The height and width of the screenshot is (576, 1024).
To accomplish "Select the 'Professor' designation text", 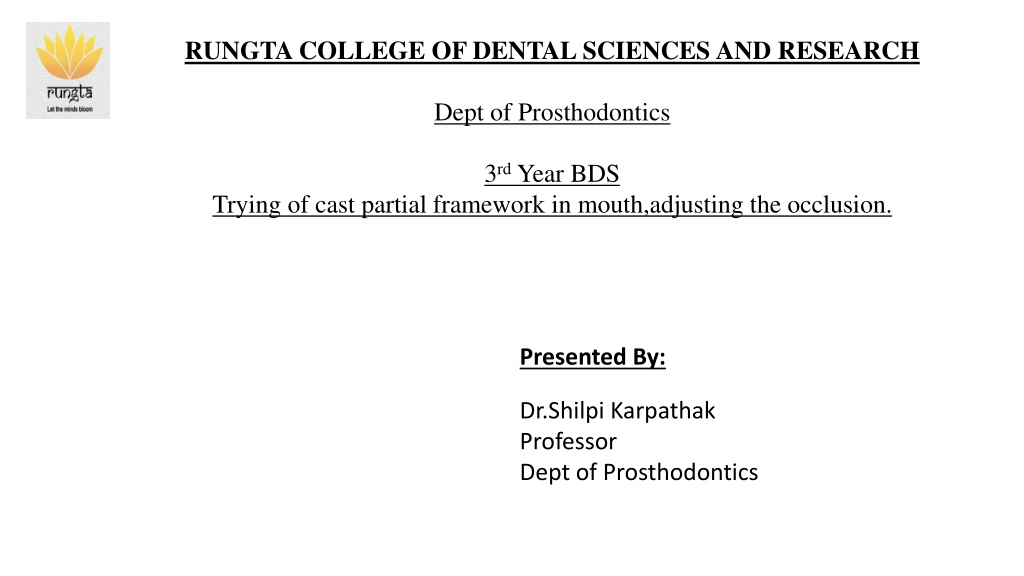I will coord(568,441).
